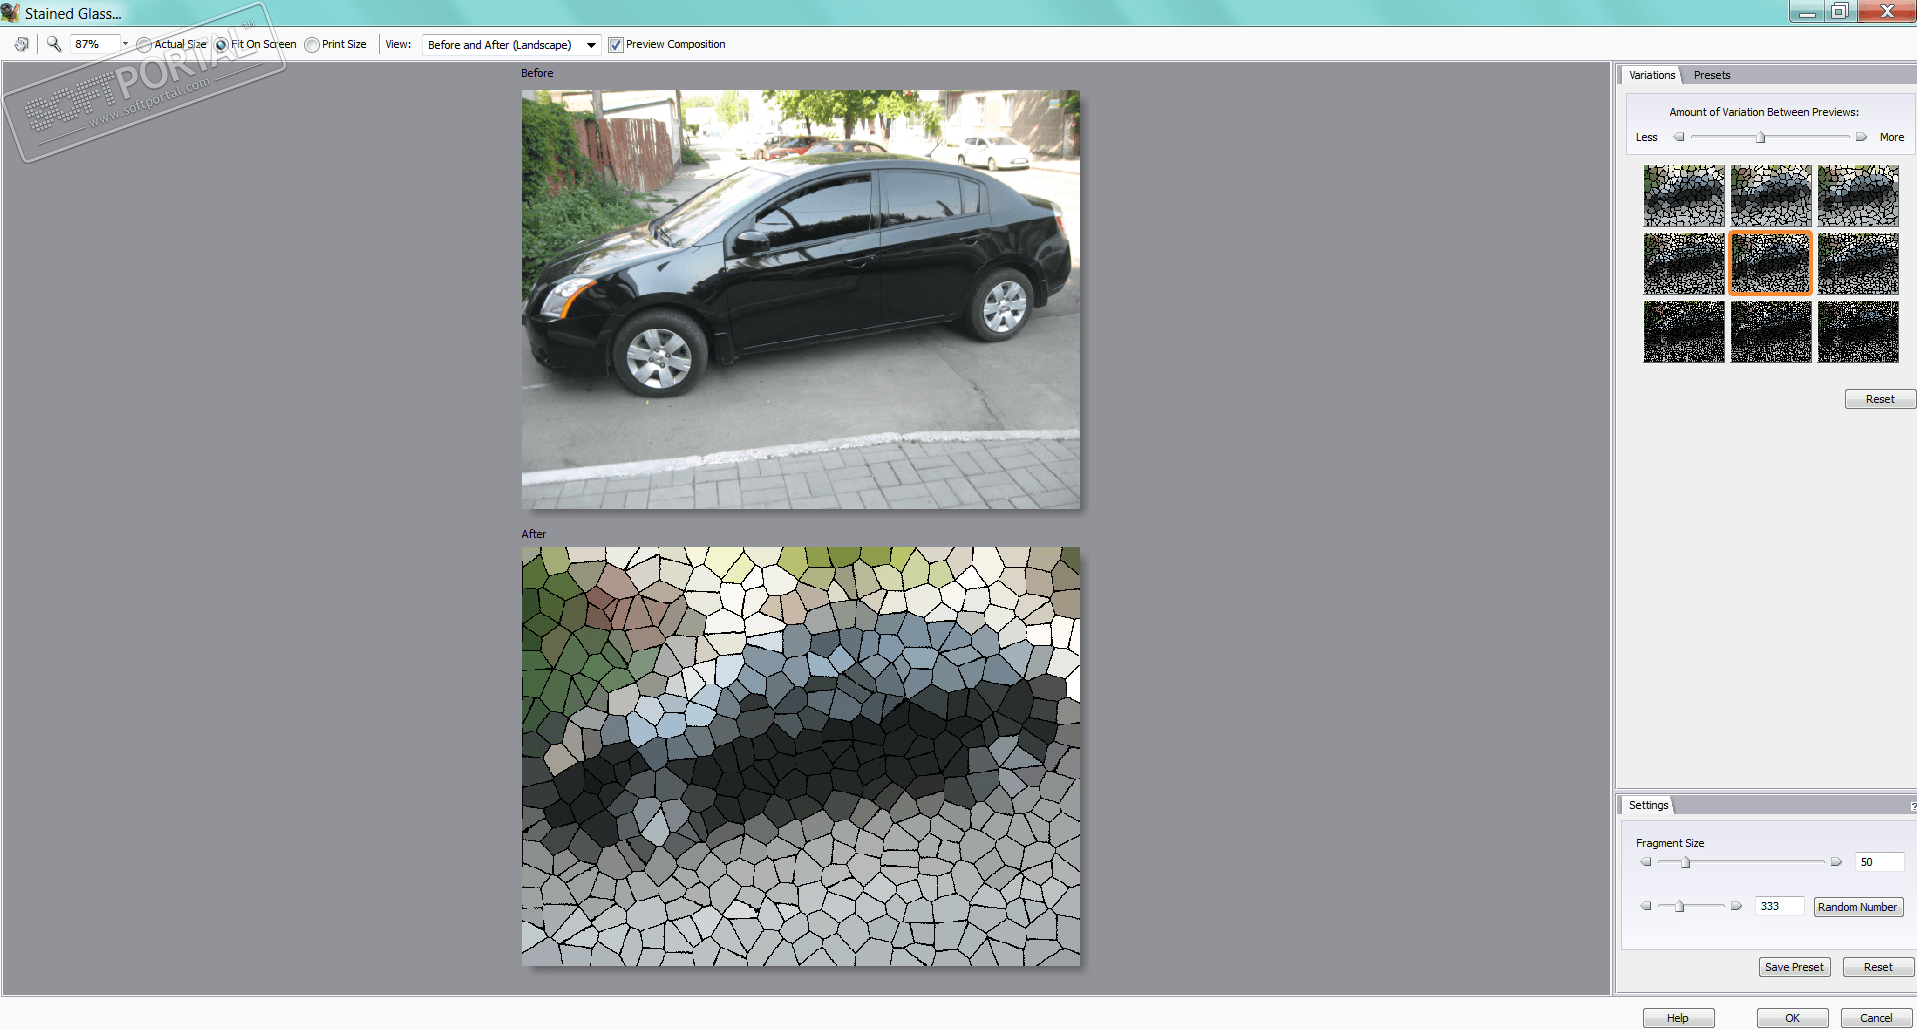Click the Random Number button
Image resolution: width=1917 pixels, height=1030 pixels.
pos(1858,907)
